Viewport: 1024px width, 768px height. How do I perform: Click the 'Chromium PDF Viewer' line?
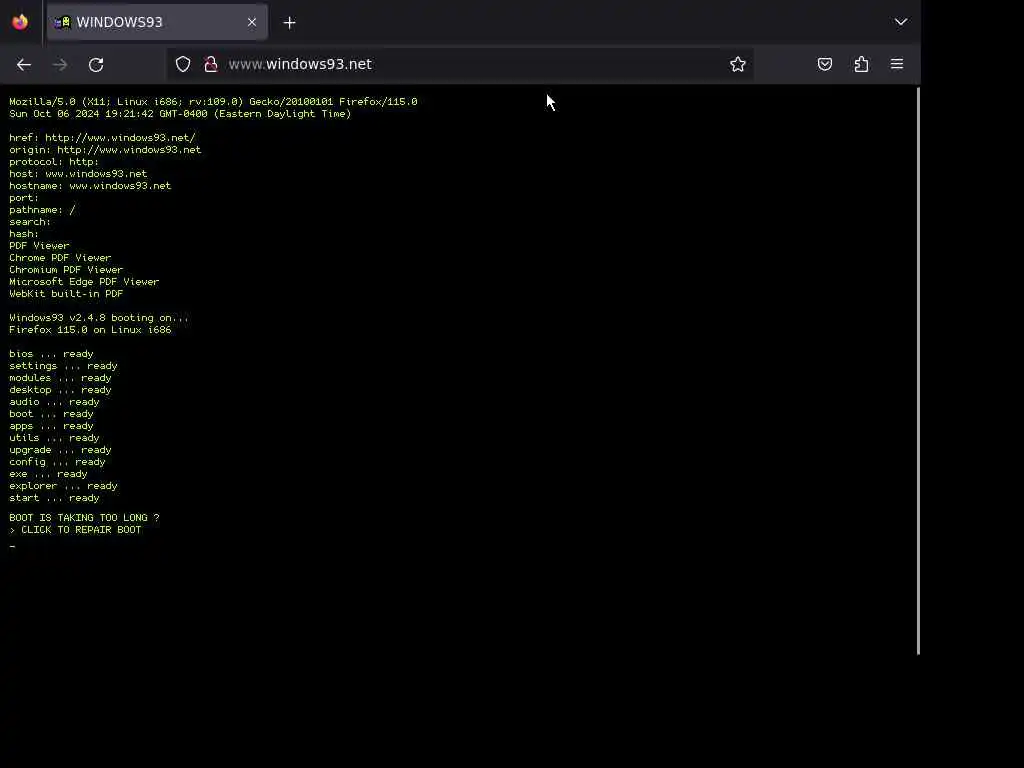tap(66, 270)
